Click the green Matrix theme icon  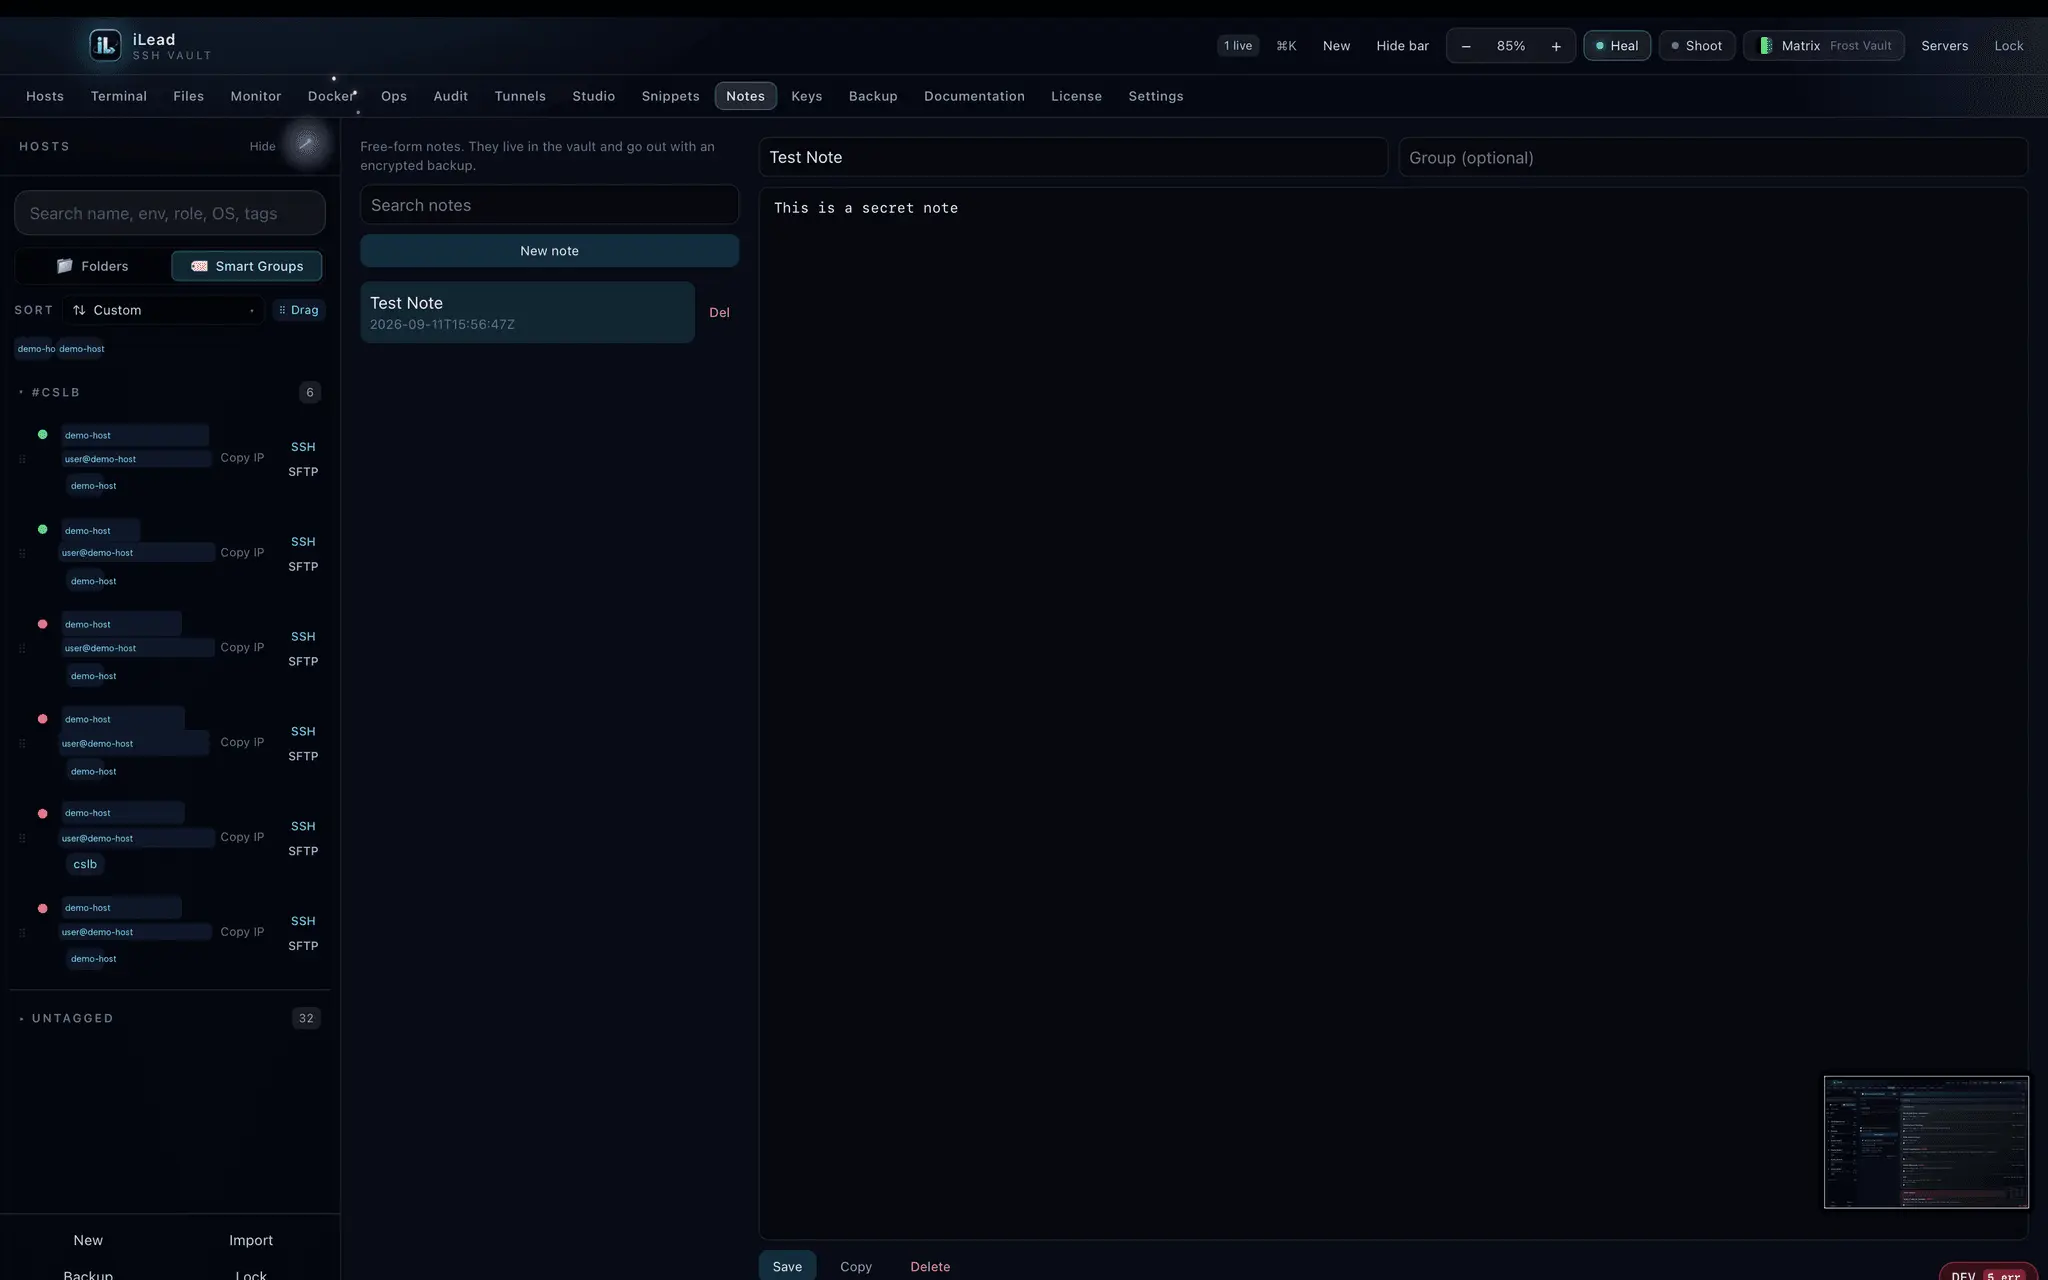pyautogui.click(x=1766, y=46)
